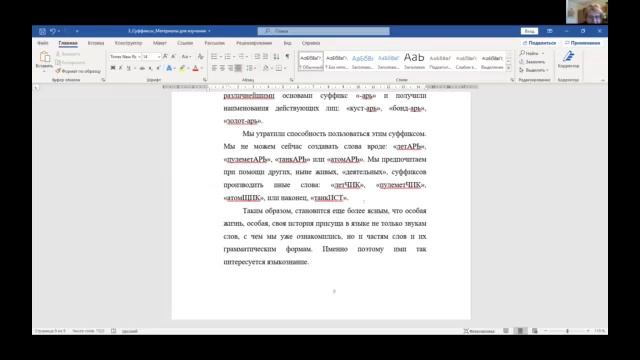Click the word count in status bar

pos(88,331)
